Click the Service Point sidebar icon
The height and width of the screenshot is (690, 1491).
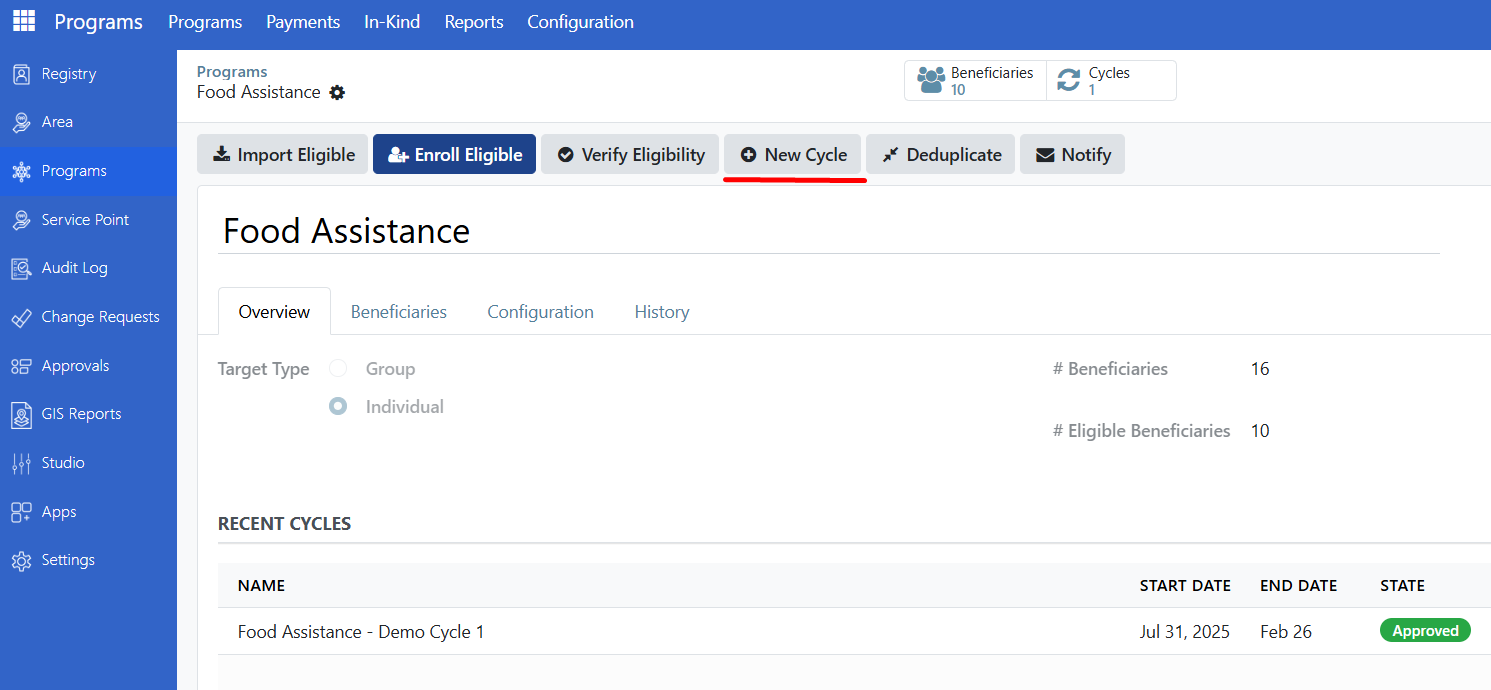pos(21,220)
